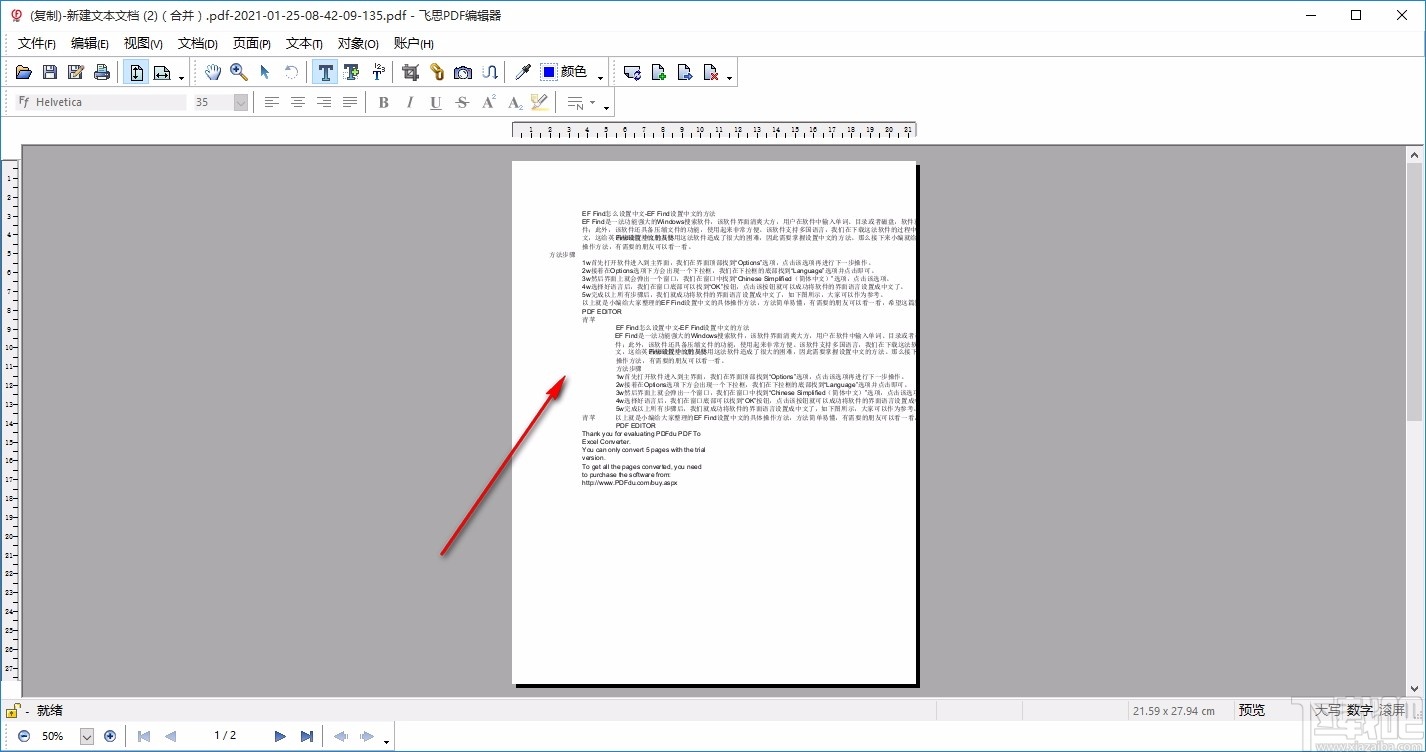Viewport: 1426px width, 752px height.
Task: Zoom in with the plus button
Action: click(110, 736)
